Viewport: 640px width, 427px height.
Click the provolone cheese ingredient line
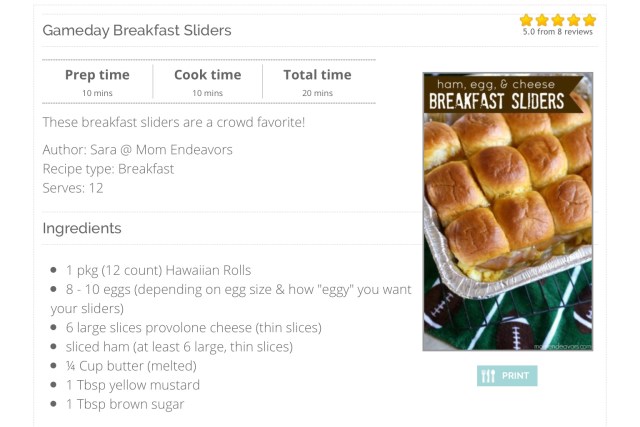pos(193,327)
